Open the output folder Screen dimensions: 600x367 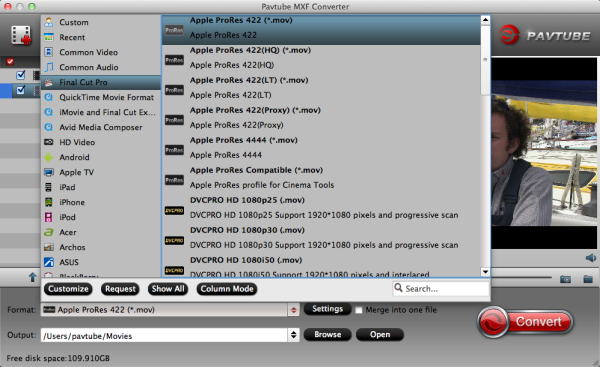(x=380, y=334)
